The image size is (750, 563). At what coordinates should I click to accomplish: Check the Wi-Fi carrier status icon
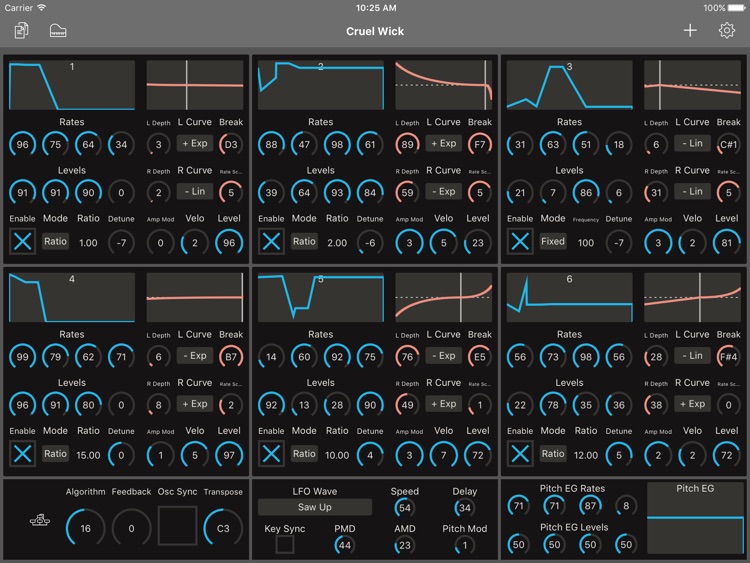[42, 7]
